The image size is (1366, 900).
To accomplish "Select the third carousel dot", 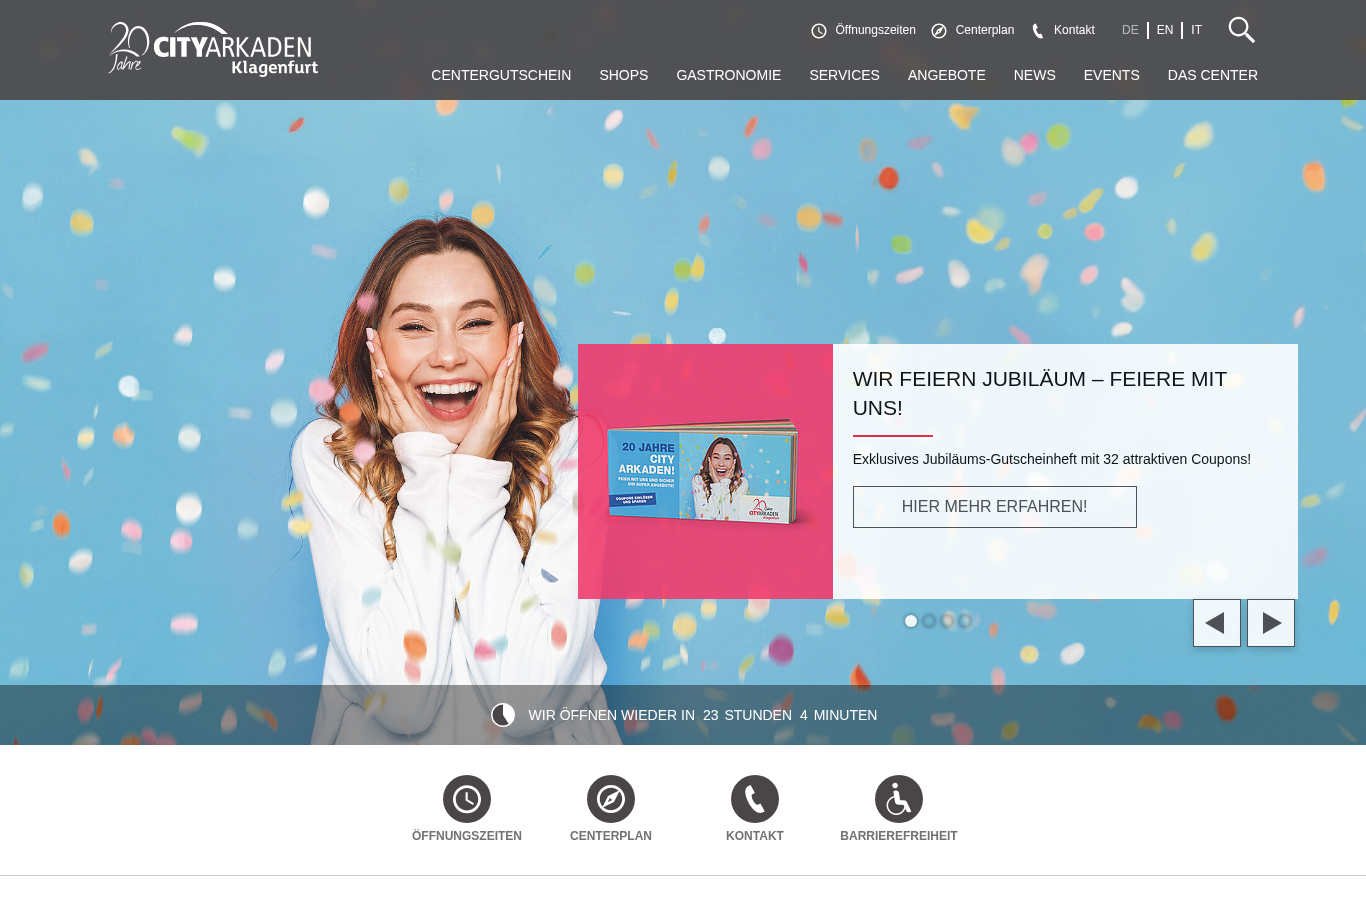I will tap(947, 621).
